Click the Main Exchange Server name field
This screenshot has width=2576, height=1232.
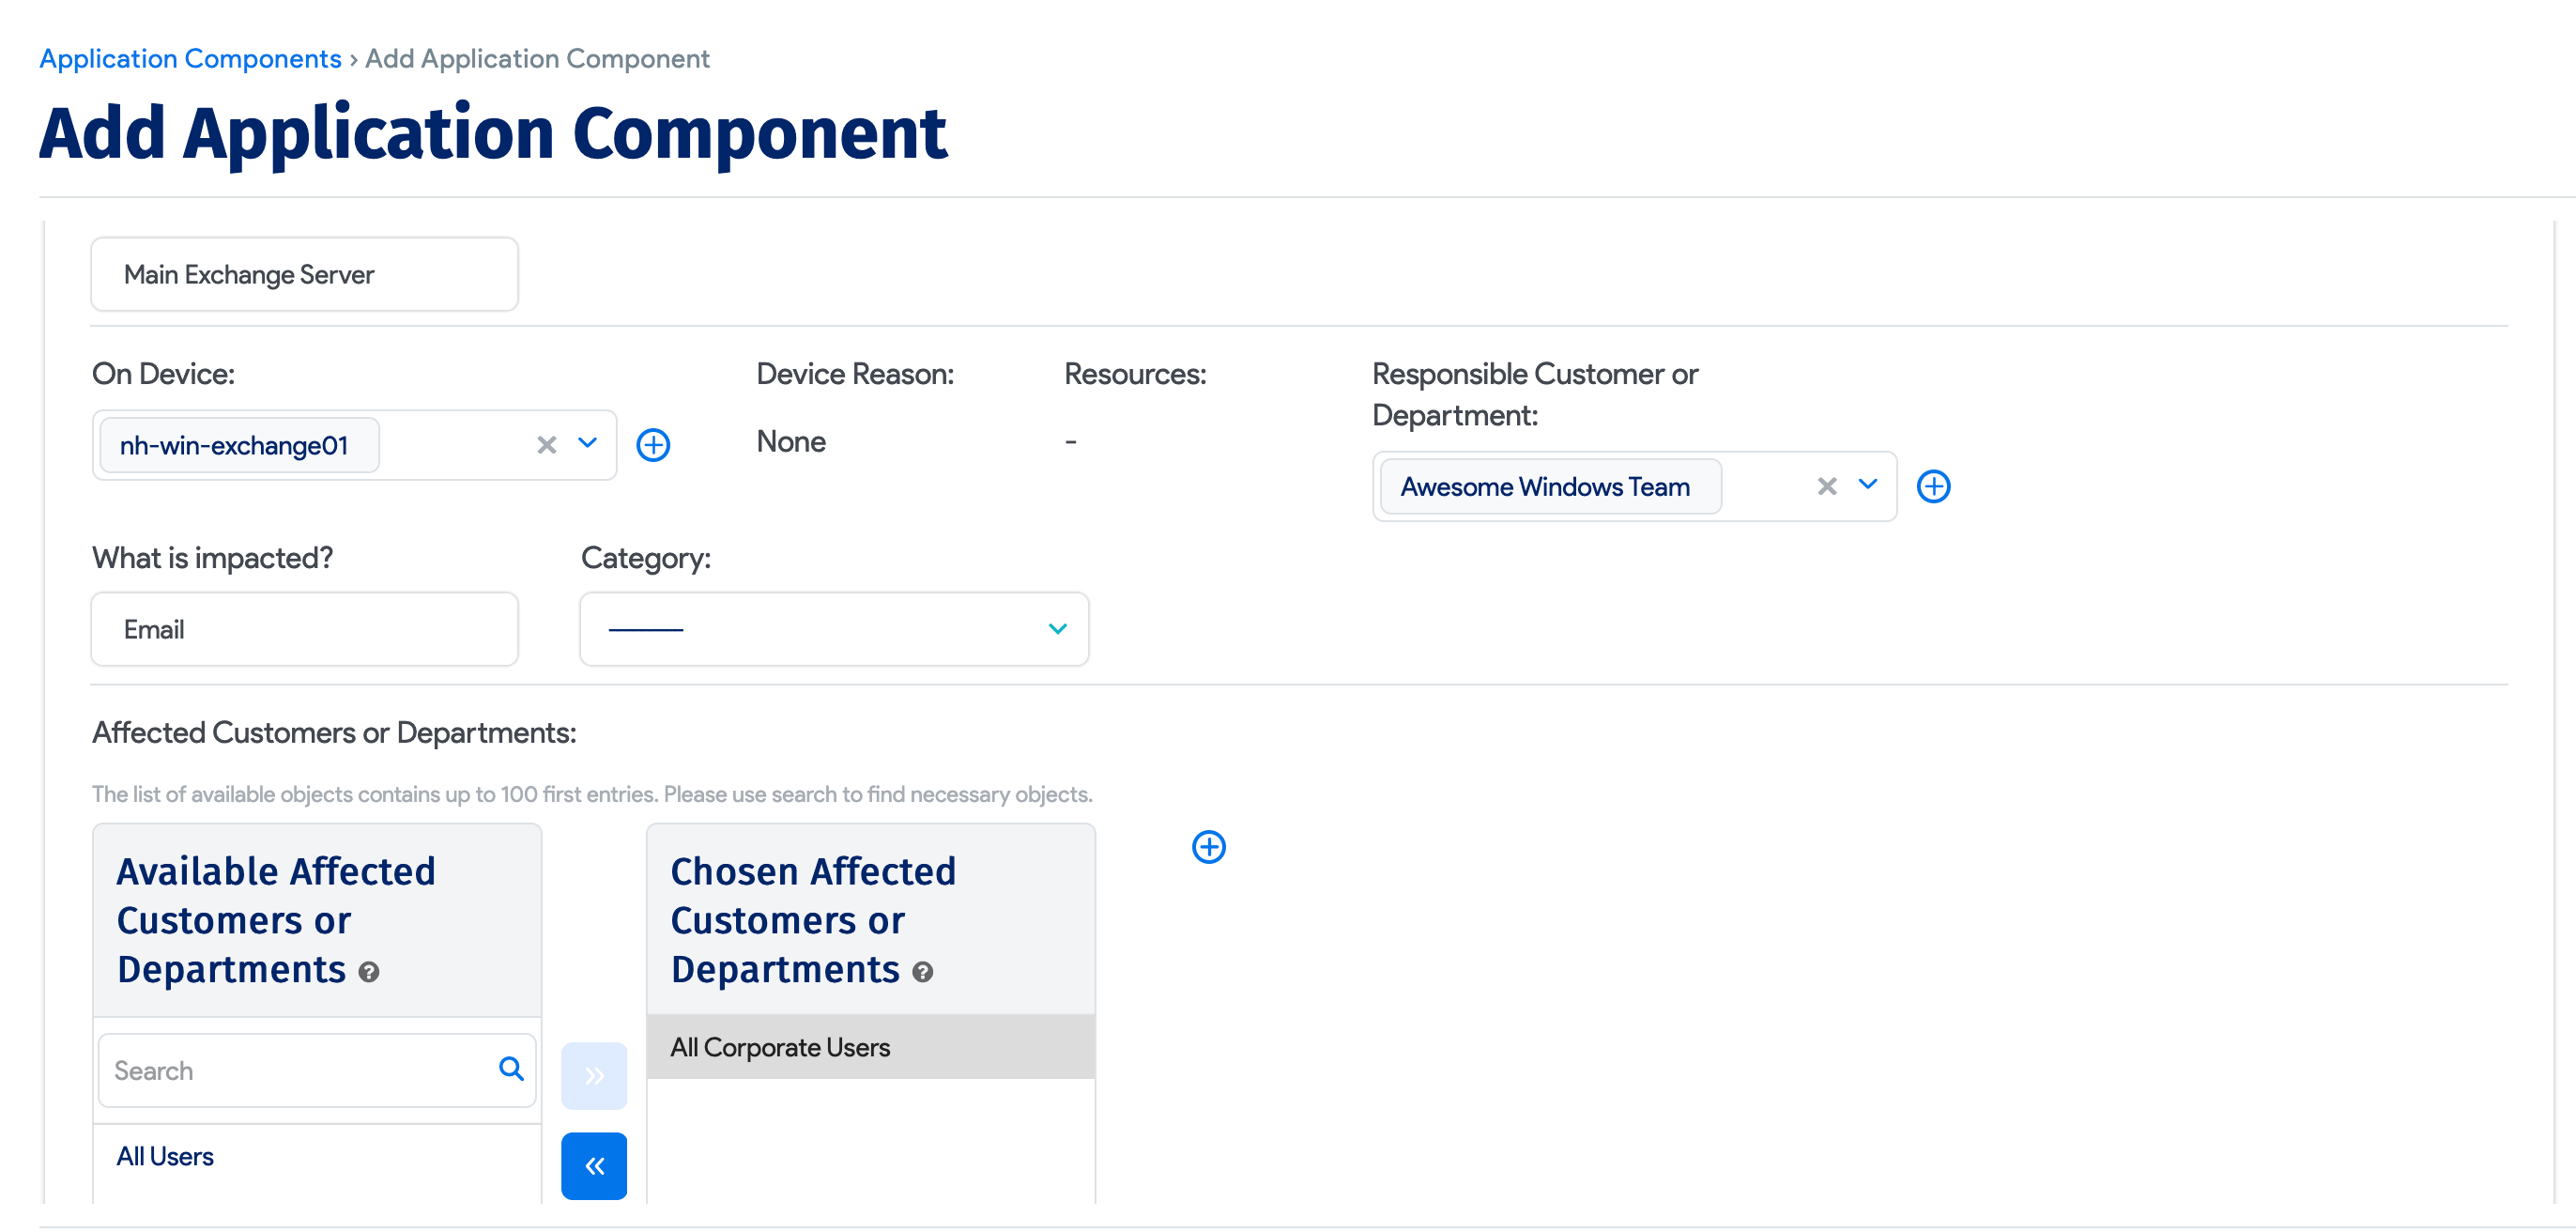303,274
